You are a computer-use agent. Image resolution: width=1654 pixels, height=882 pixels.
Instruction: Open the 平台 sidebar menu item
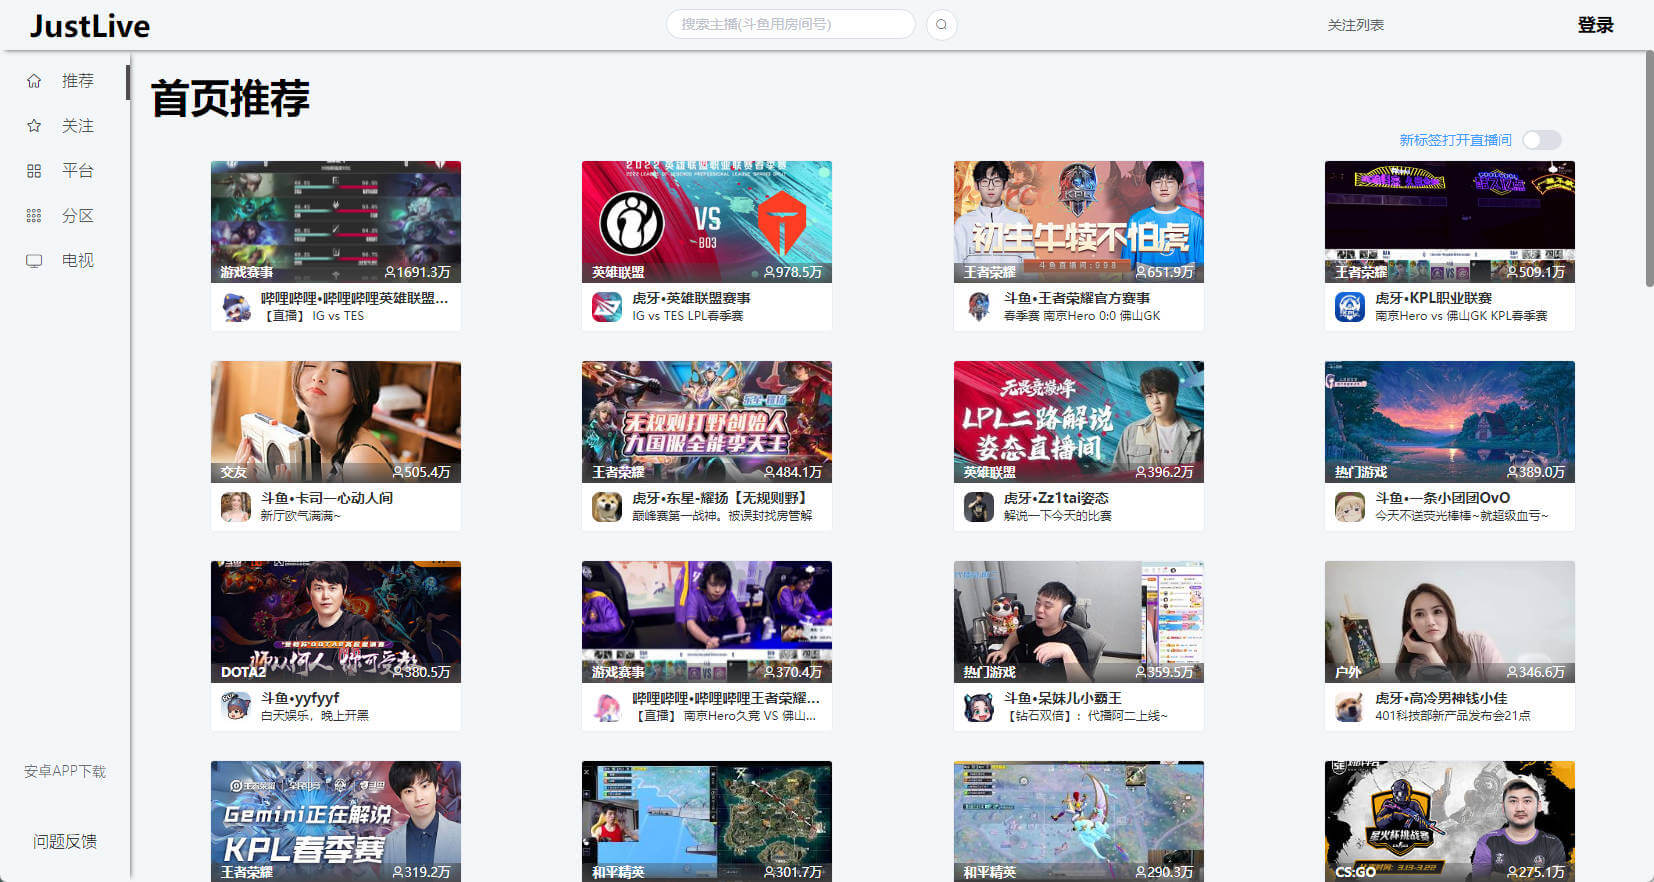coord(65,171)
